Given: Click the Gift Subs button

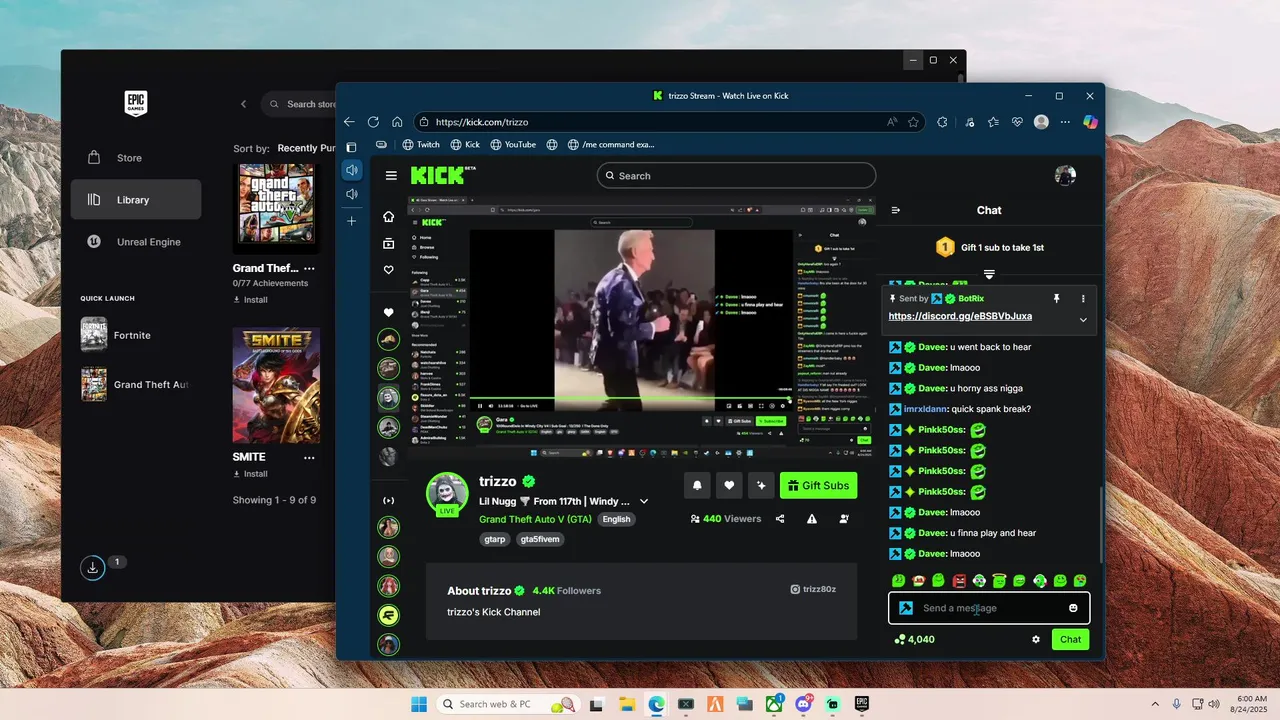Looking at the screenshot, I should pyautogui.click(x=818, y=485).
